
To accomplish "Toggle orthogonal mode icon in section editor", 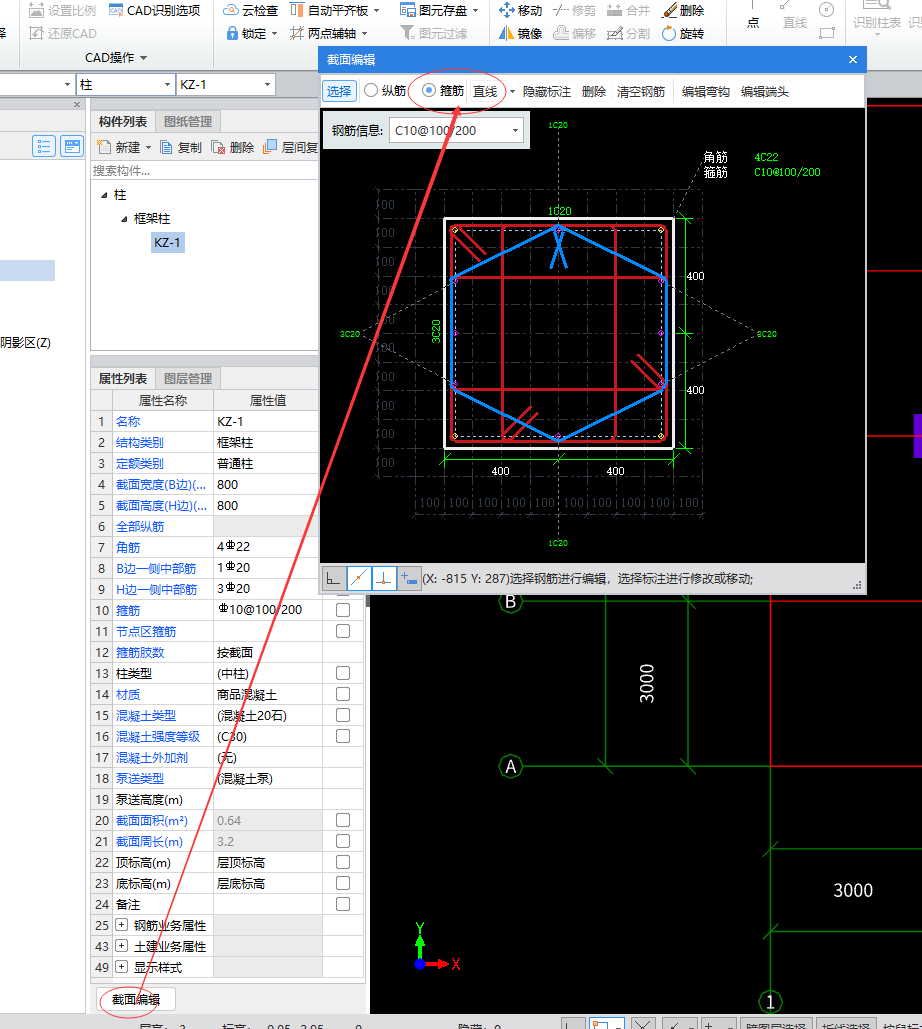I will click(x=333, y=579).
